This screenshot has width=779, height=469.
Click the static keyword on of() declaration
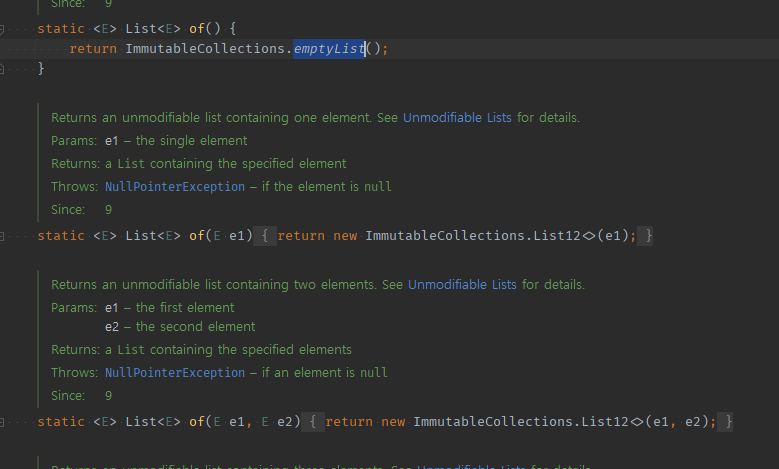61,28
